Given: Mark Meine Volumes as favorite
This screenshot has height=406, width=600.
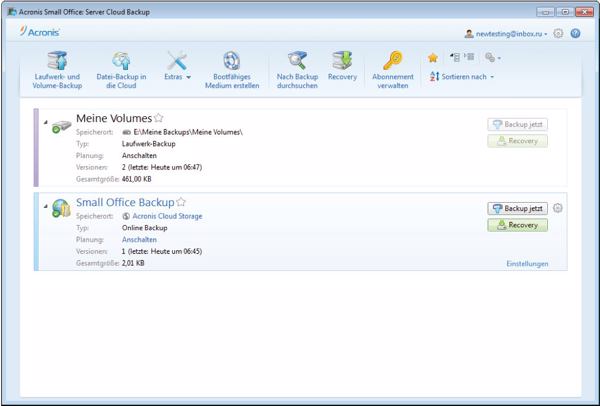Looking at the screenshot, I should (158, 118).
